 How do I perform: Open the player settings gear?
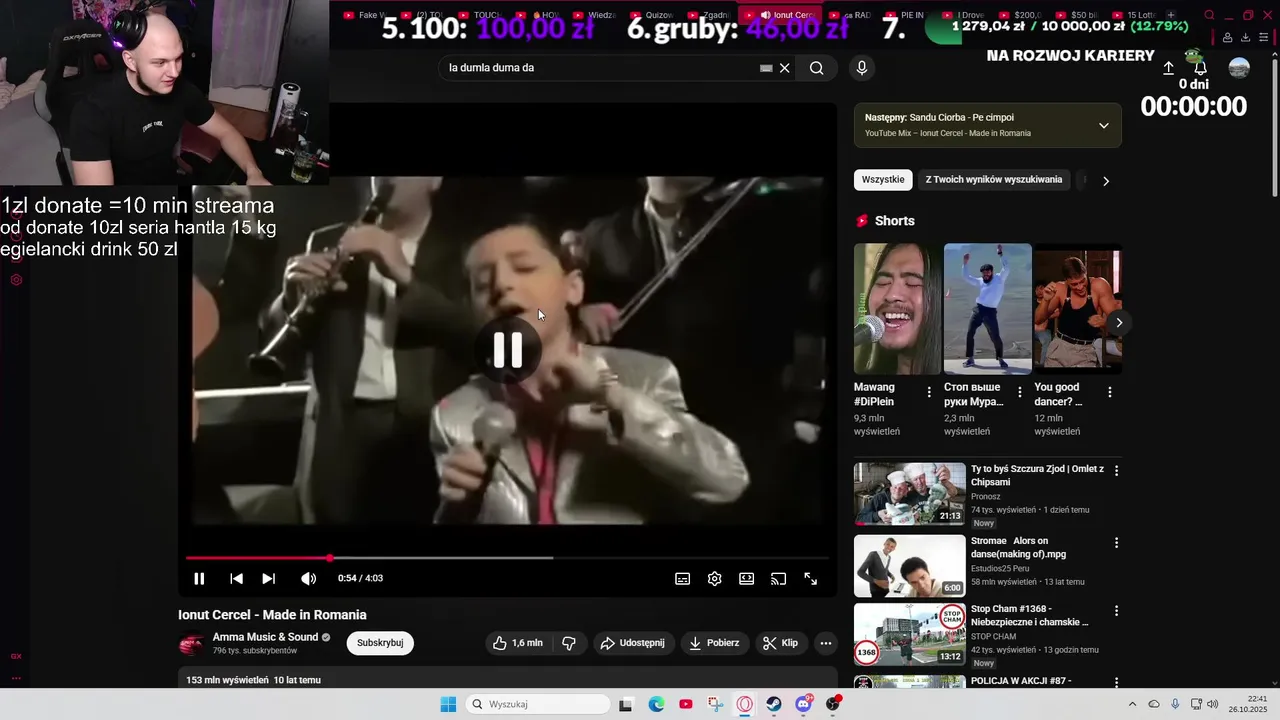tap(714, 578)
